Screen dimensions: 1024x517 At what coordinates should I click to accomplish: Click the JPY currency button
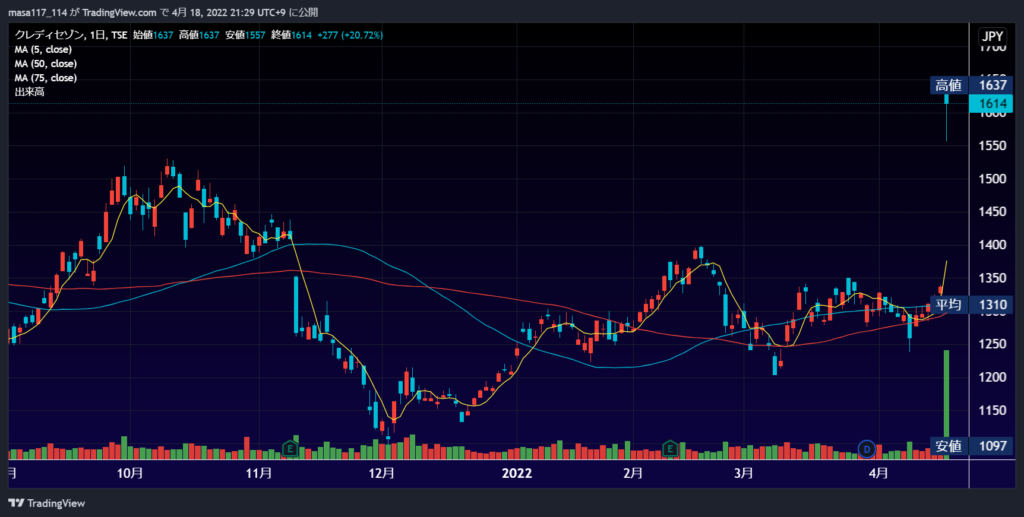(x=993, y=36)
